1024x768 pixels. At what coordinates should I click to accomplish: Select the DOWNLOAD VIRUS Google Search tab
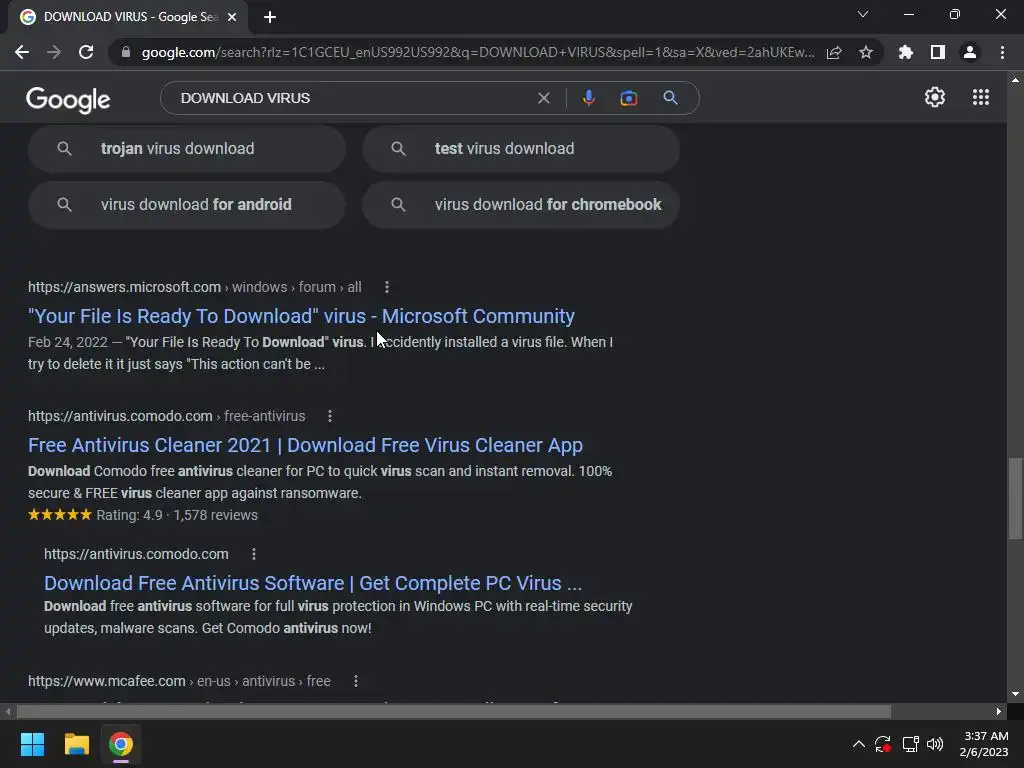pos(128,17)
